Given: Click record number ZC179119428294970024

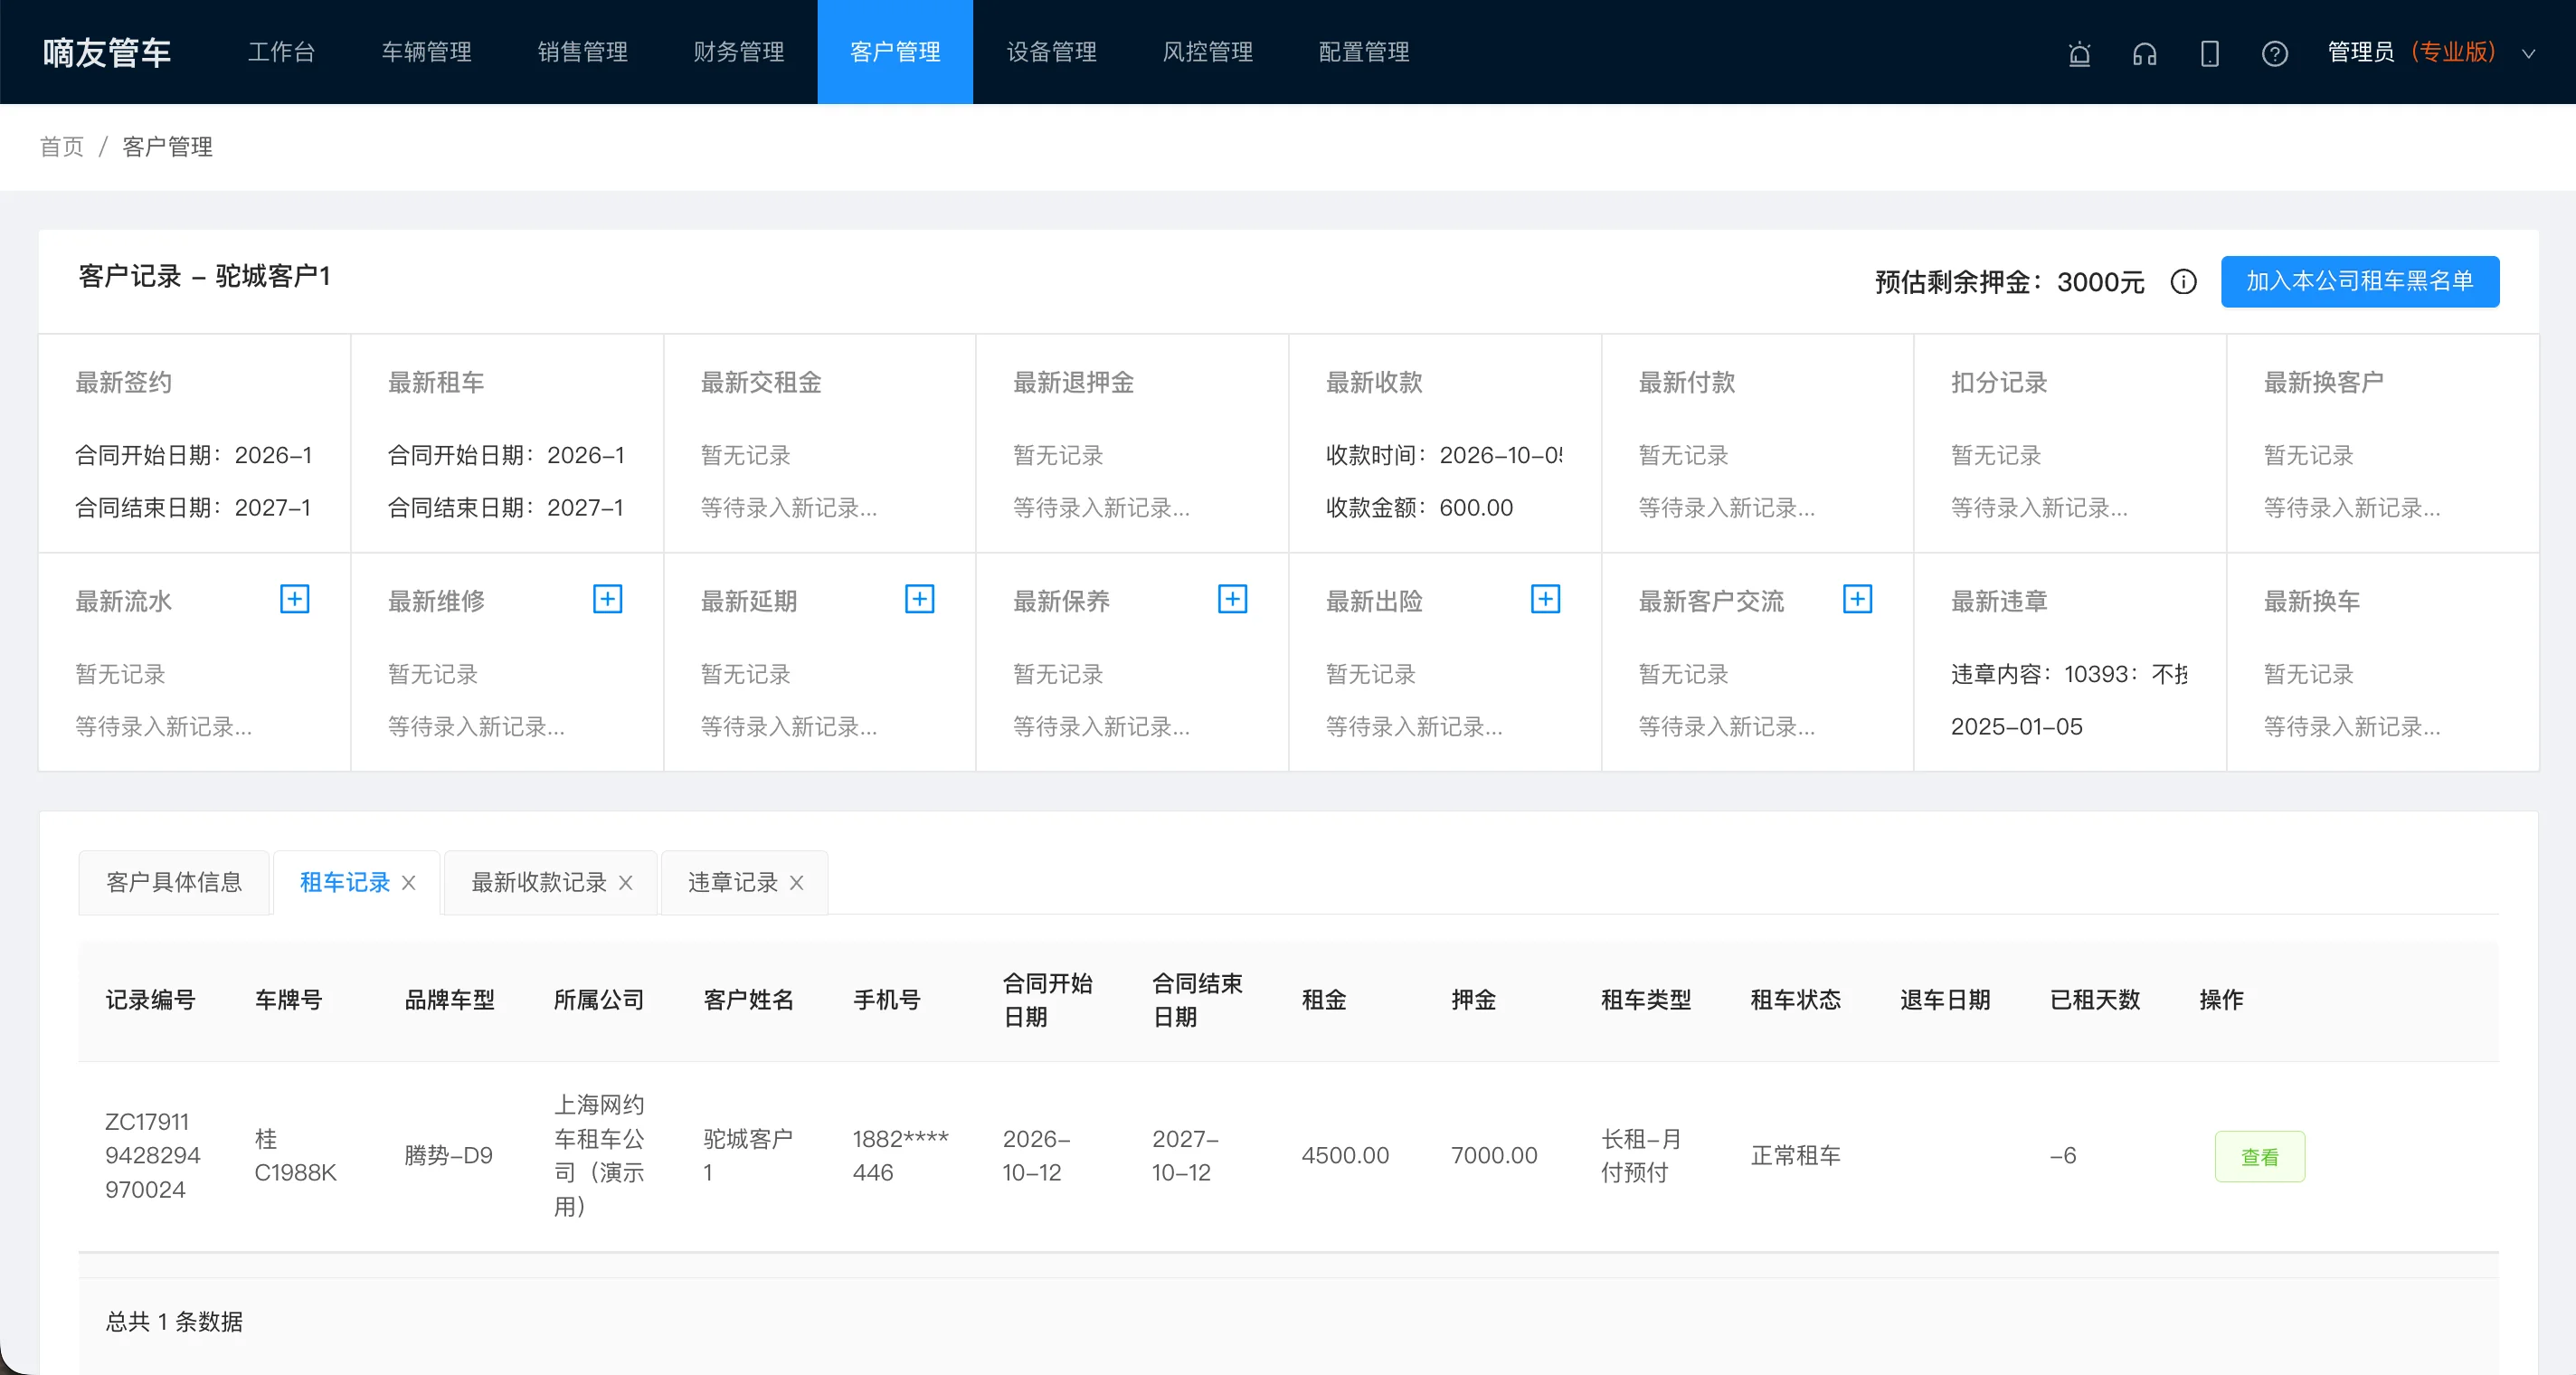Looking at the screenshot, I should tap(153, 1156).
